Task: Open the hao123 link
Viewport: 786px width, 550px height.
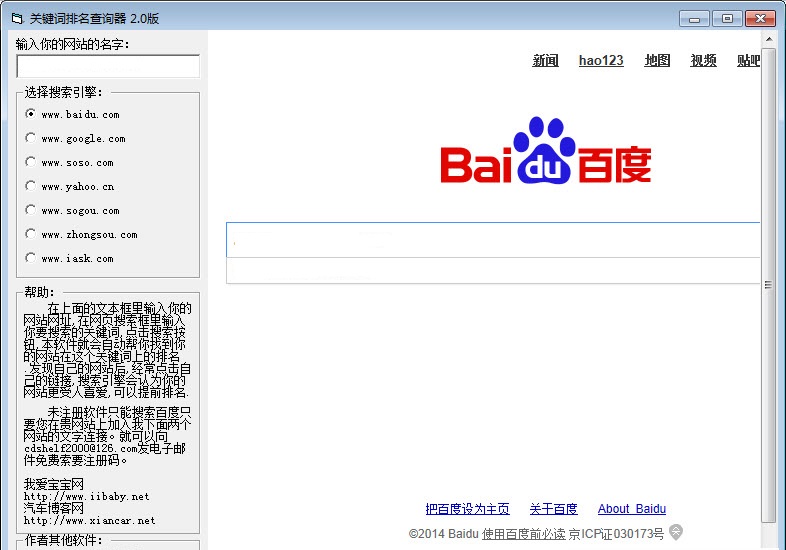Action: click(x=601, y=61)
